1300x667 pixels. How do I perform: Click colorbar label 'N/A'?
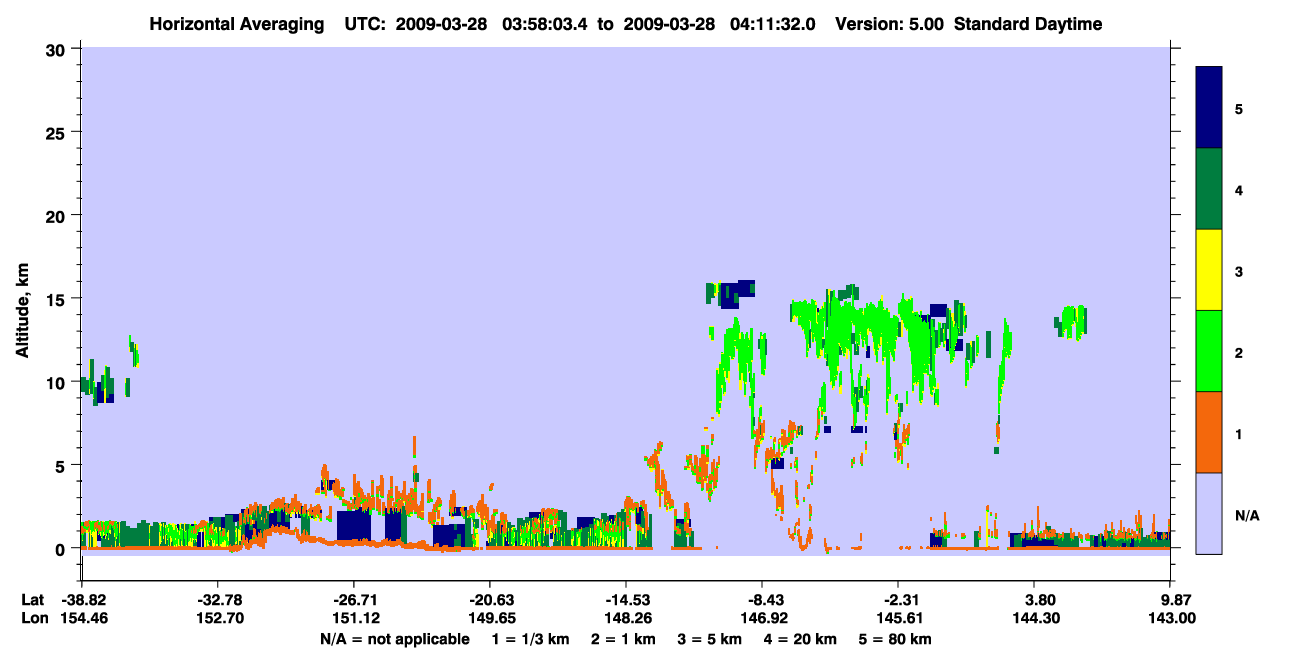click(x=1247, y=516)
